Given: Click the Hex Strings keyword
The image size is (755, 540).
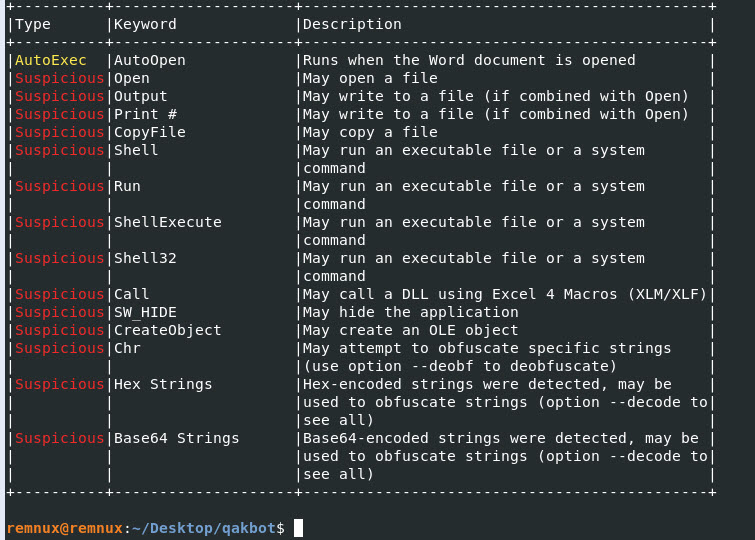Looking at the screenshot, I should pos(163,384).
